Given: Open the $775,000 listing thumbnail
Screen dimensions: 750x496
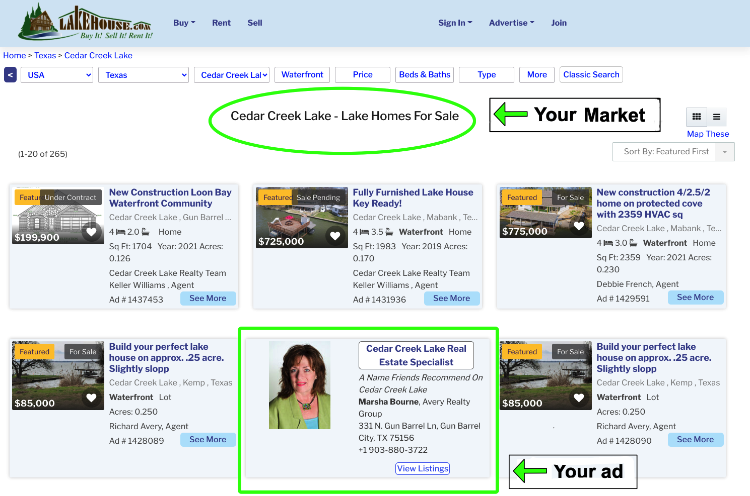Looking at the screenshot, I should coord(545,213).
